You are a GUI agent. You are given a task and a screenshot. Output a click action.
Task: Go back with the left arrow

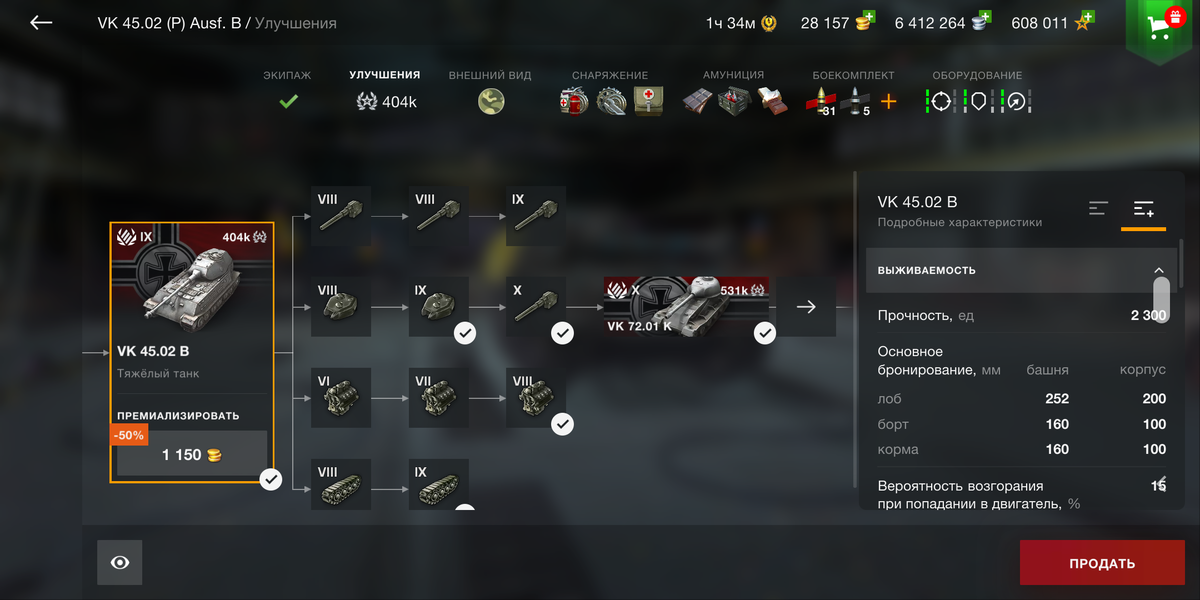click(x=41, y=22)
